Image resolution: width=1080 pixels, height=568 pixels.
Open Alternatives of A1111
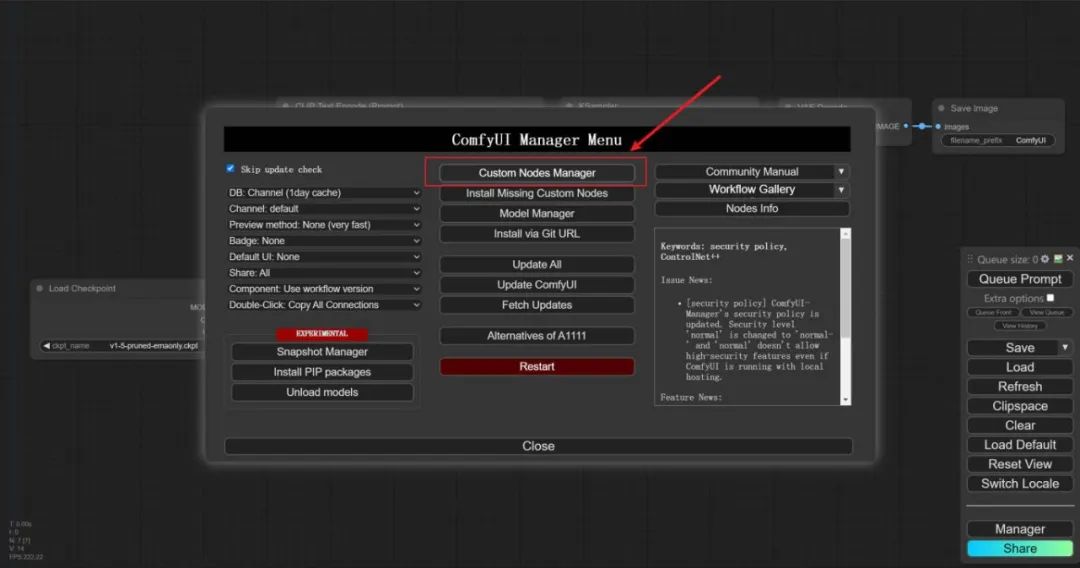click(x=537, y=336)
